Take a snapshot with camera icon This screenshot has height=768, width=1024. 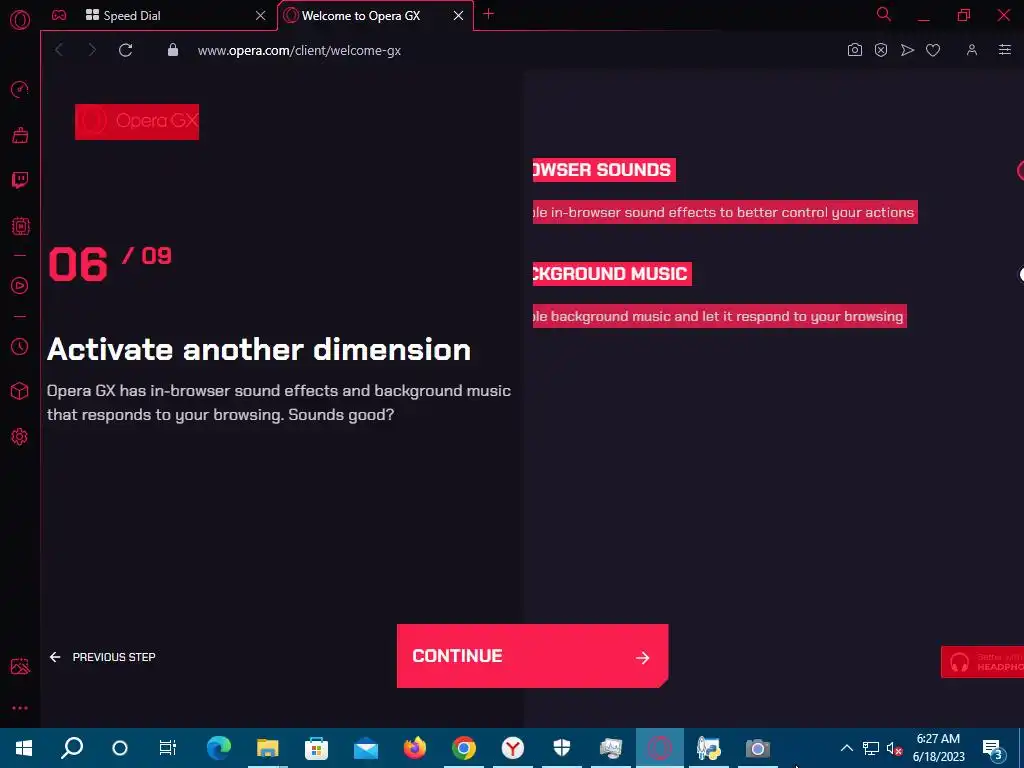[x=854, y=50]
